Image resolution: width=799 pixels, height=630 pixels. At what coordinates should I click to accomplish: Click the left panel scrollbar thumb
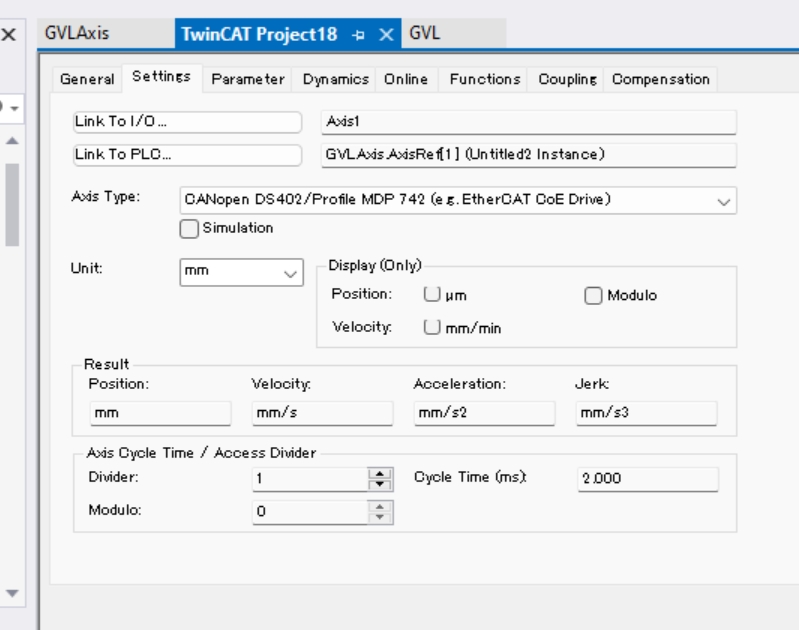click(12, 205)
